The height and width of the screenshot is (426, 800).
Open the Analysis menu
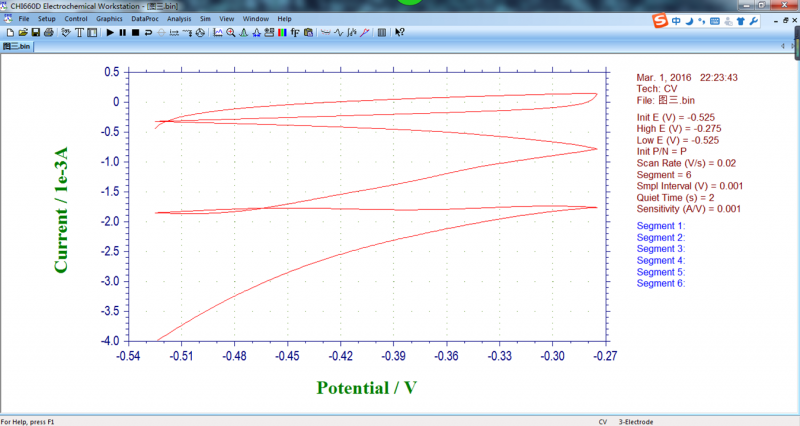[x=179, y=19]
